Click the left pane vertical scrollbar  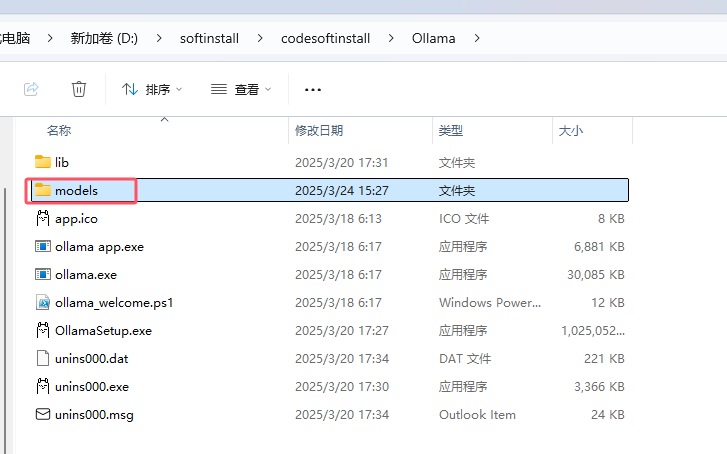click(6, 320)
